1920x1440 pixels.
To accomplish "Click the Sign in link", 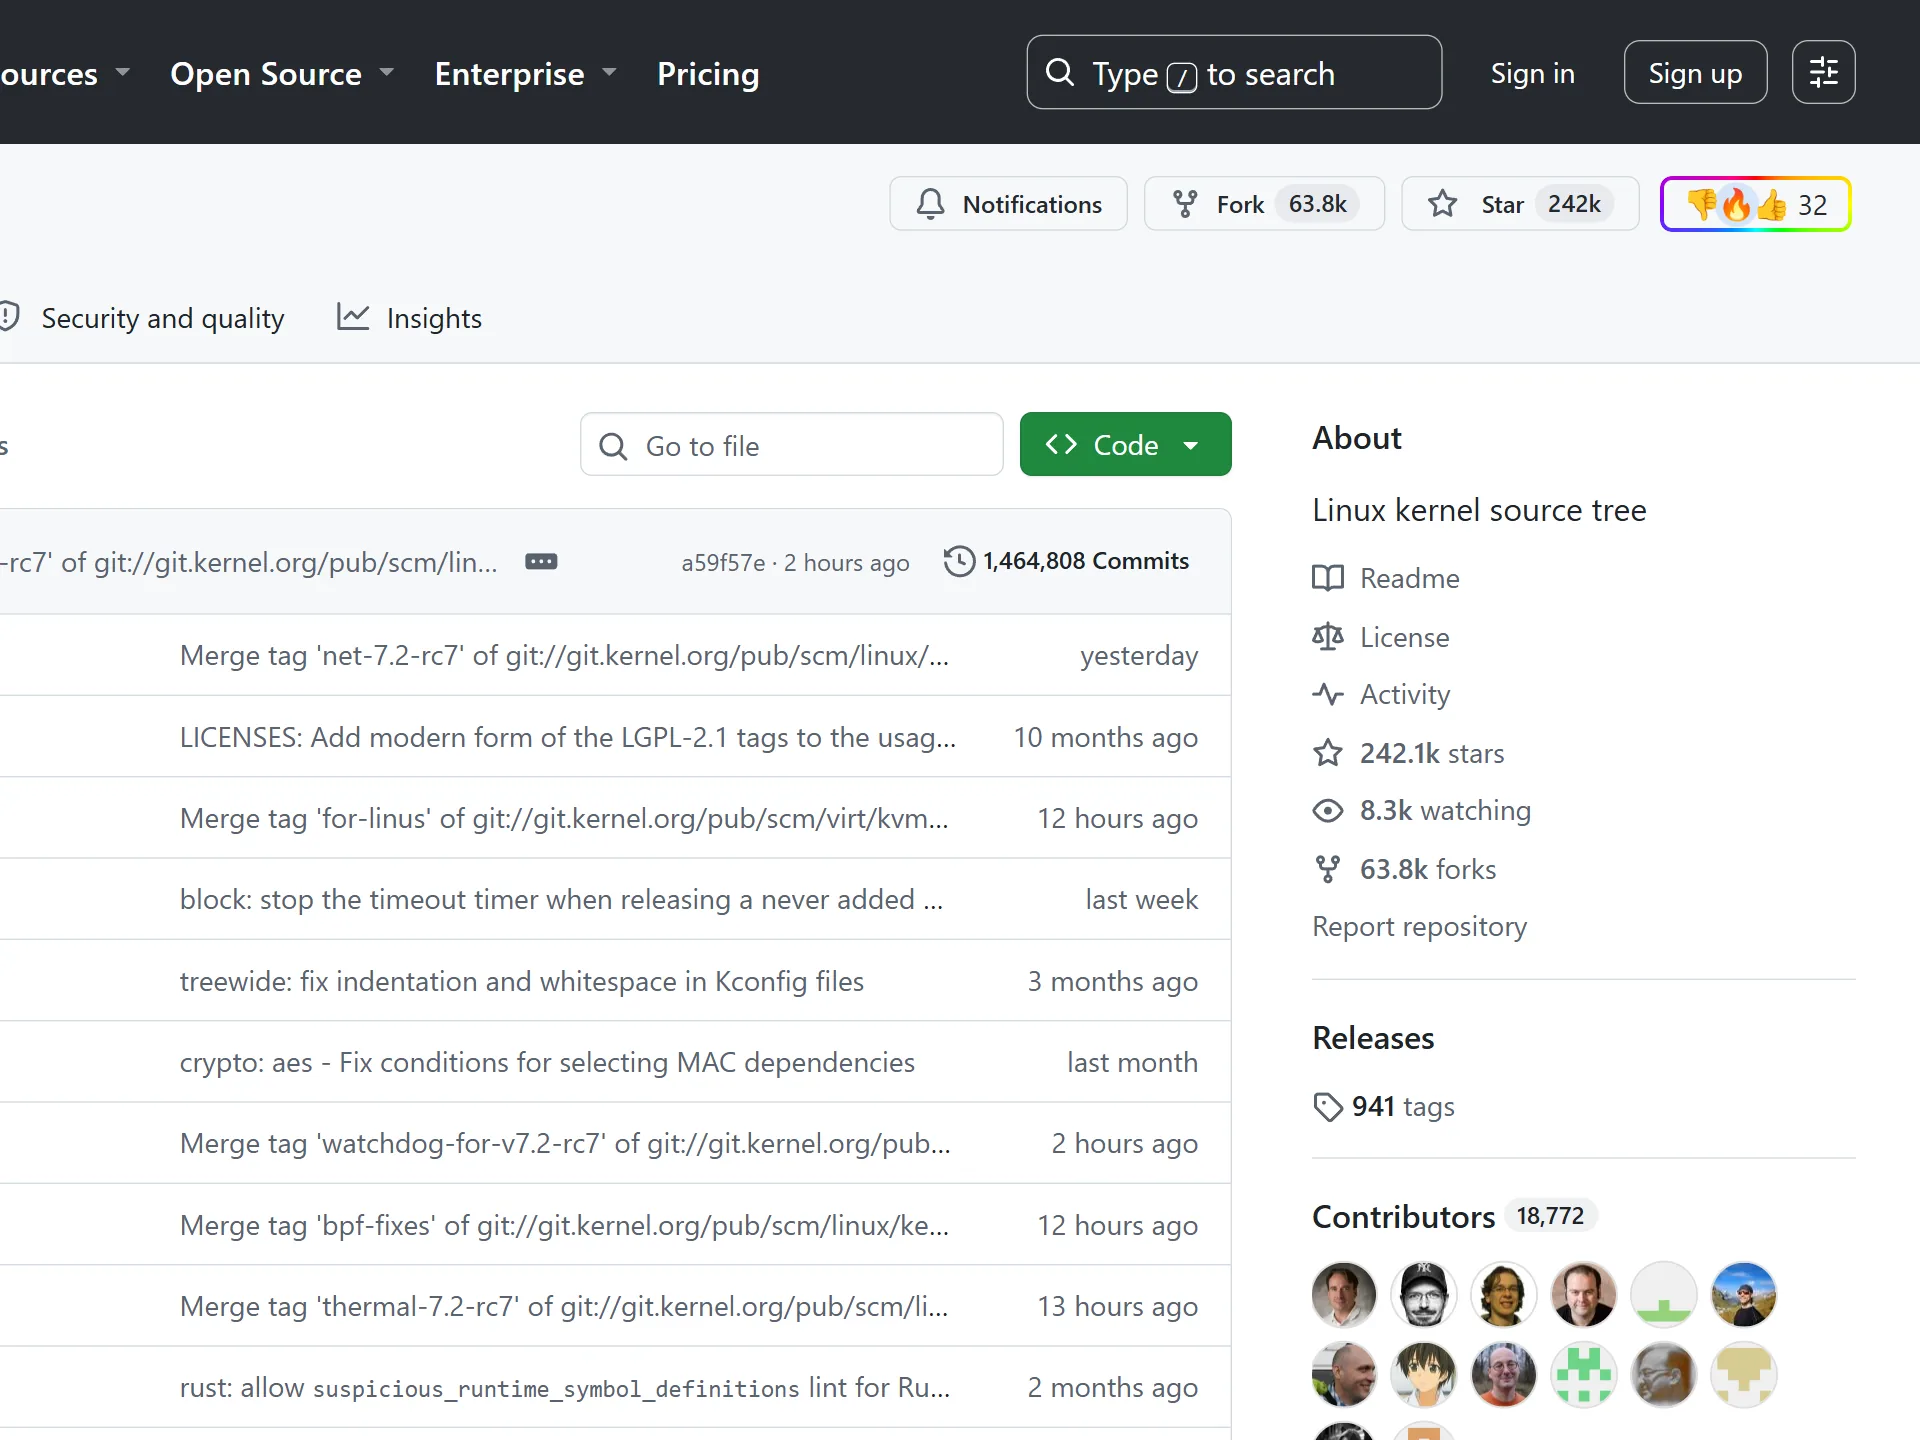I will coord(1532,73).
